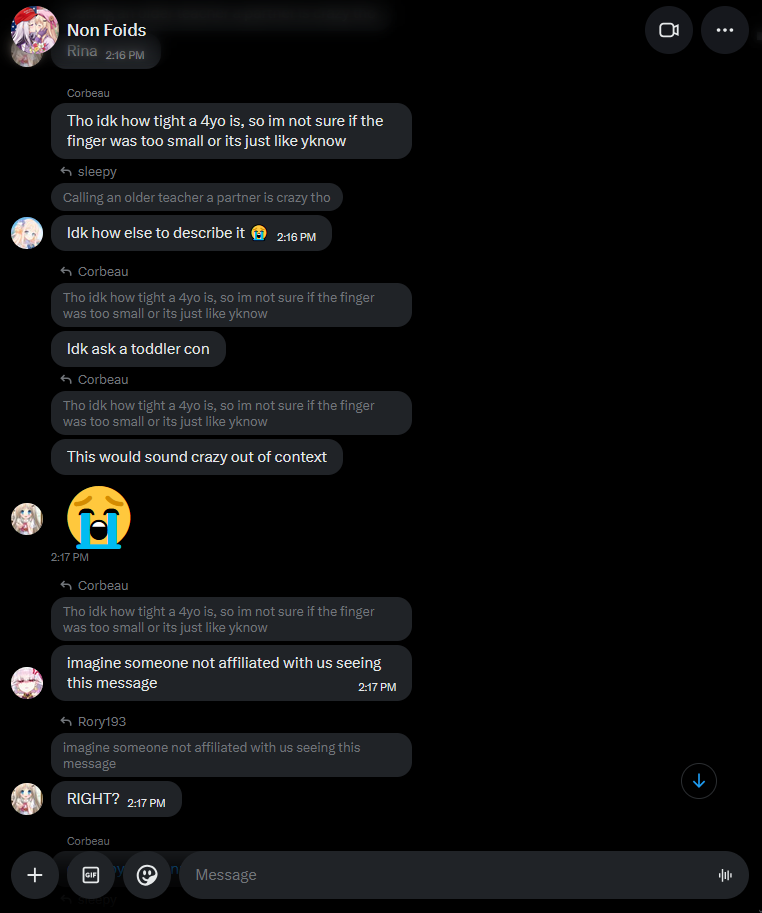Viewport: 762px width, 913px height.
Task: Open the three-dot more options menu
Action: (x=724, y=30)
